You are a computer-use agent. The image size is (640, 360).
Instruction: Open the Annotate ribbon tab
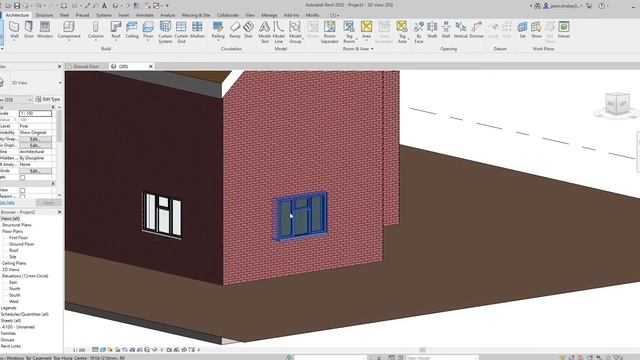144,15
